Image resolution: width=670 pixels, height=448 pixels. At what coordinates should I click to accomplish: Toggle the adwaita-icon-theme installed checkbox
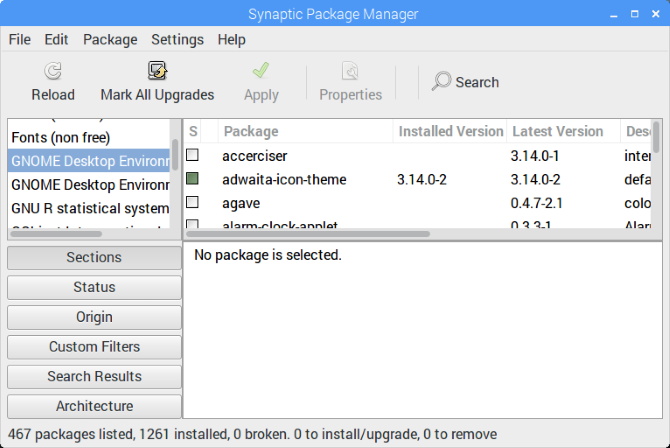pos(193,179)
